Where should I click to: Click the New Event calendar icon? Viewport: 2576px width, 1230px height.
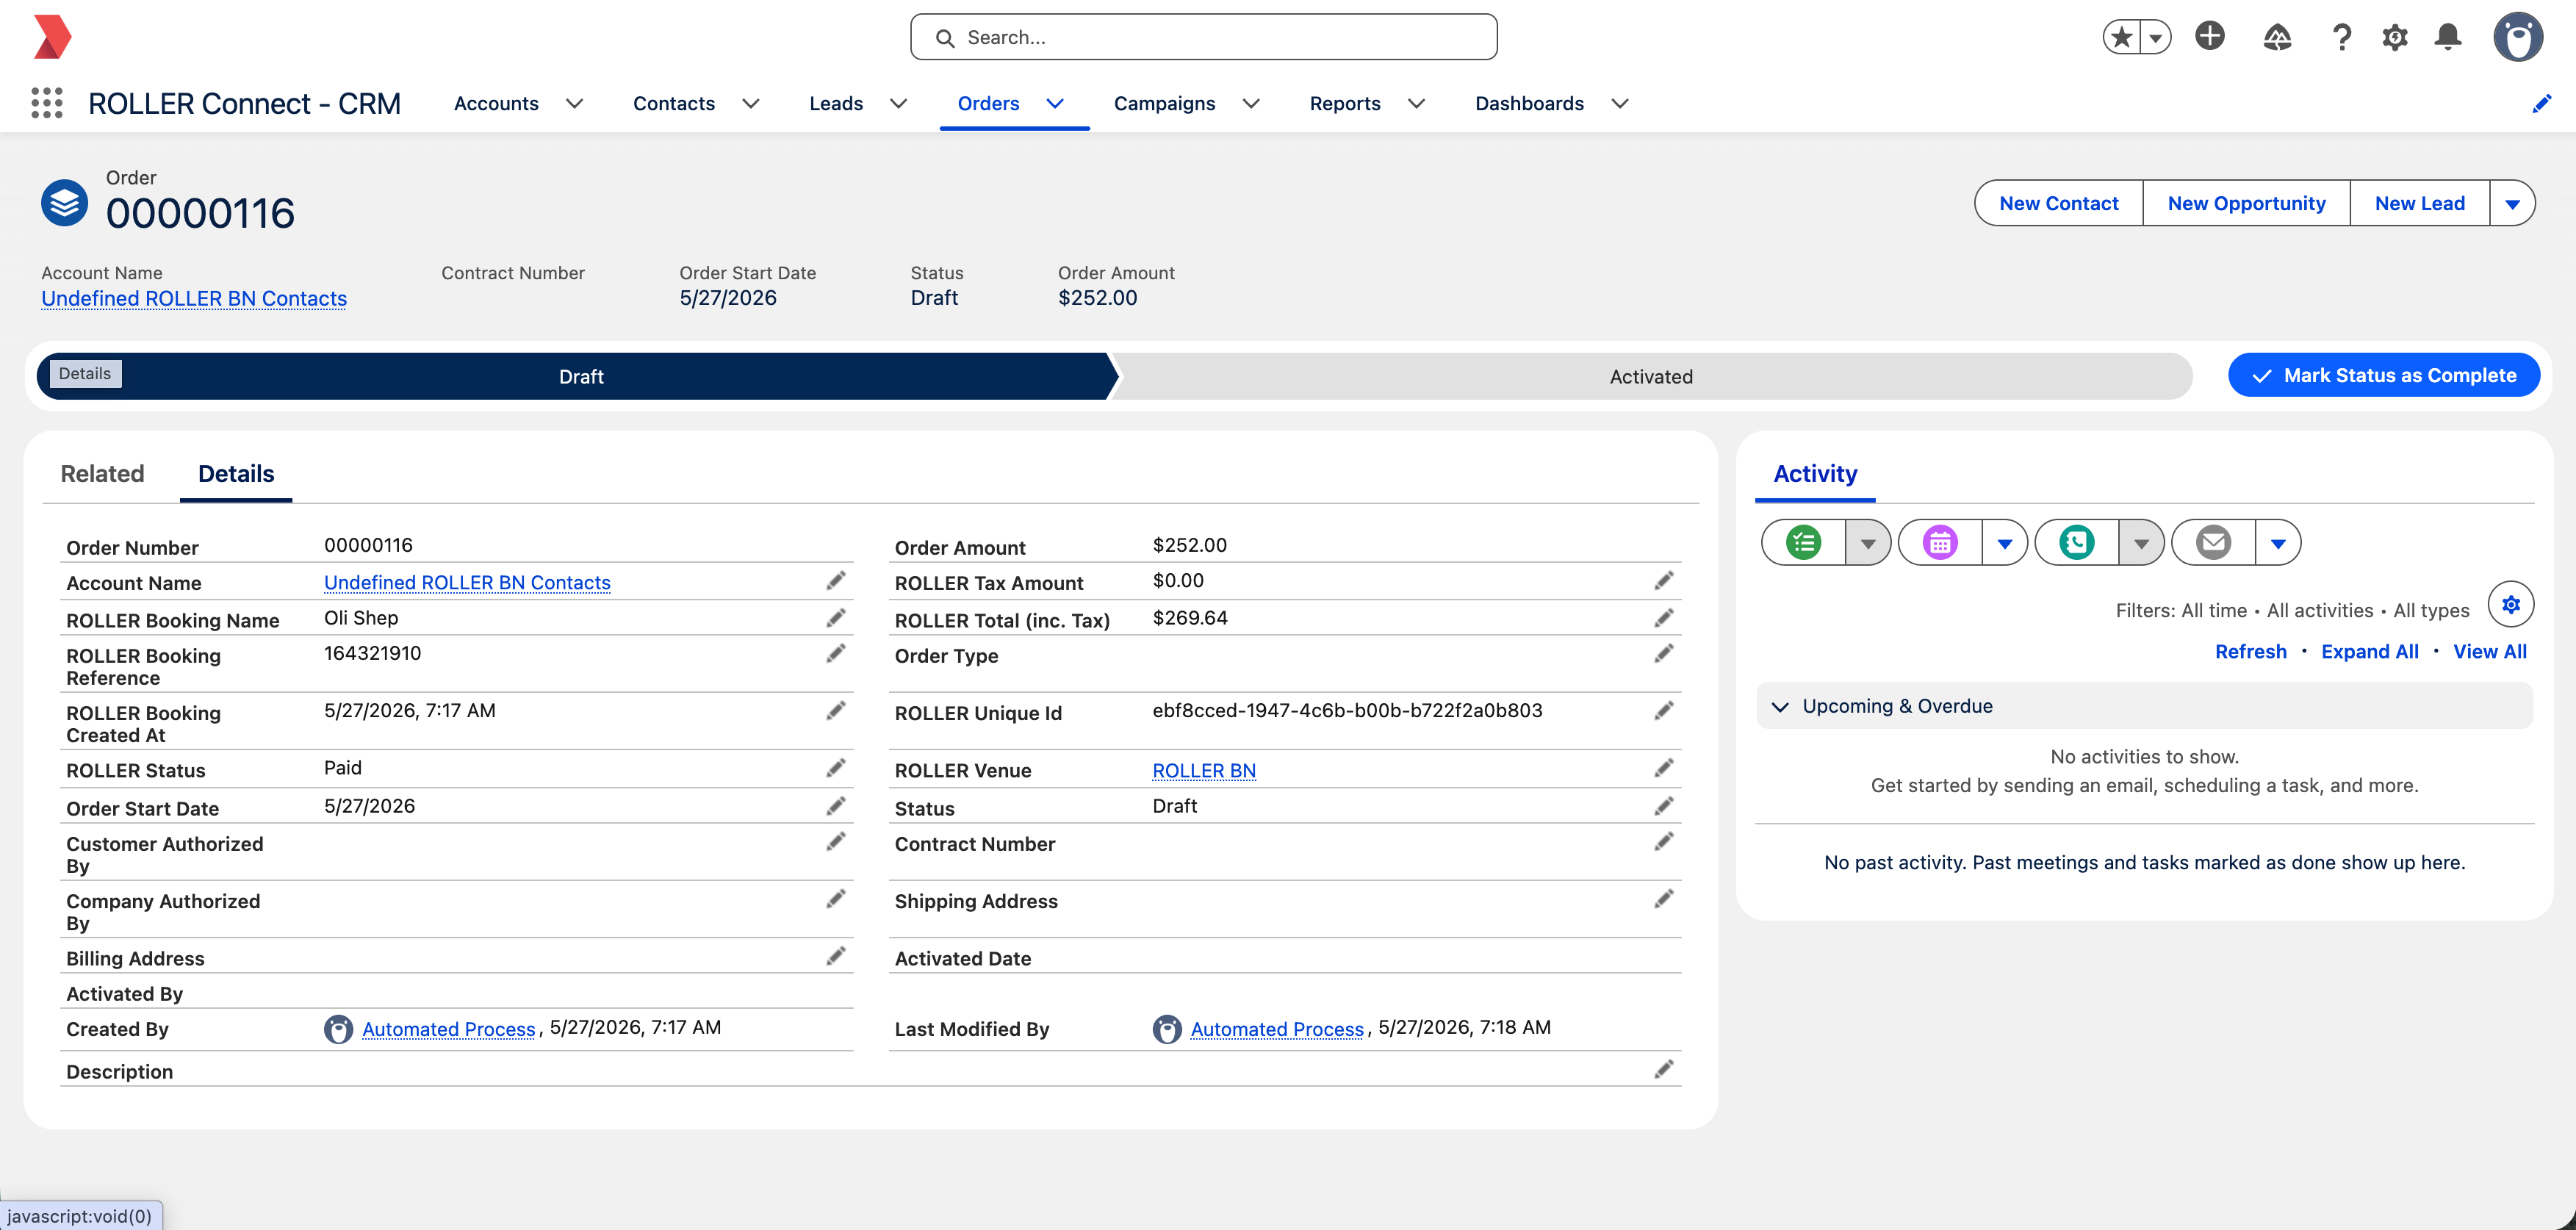1940,543
